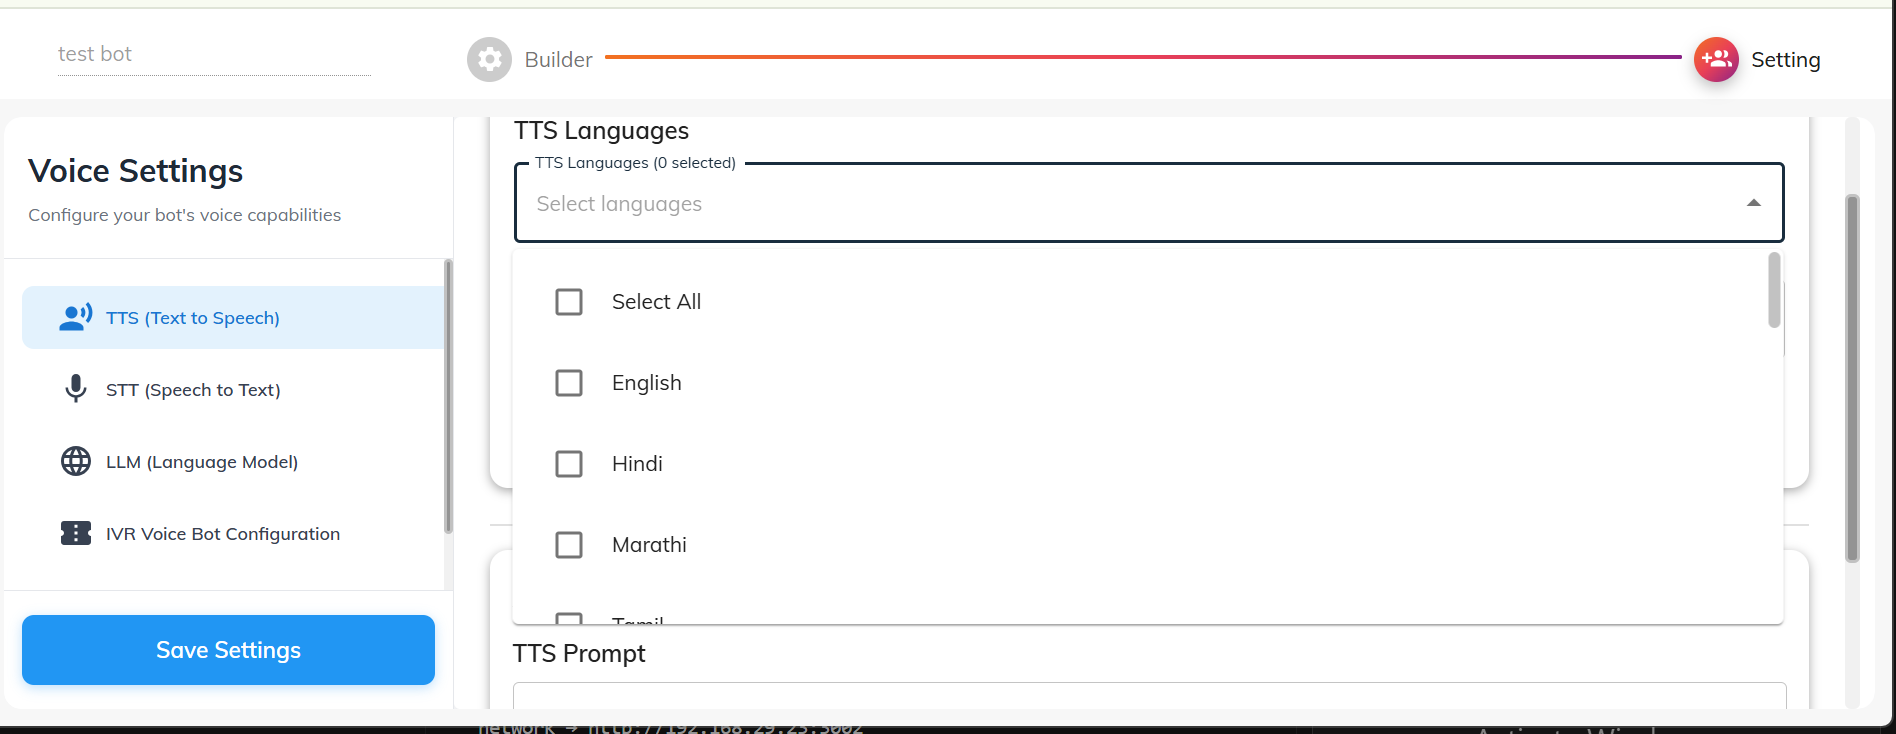Check the Select All checkbox
The width and height of the screenshot is (1896, 734).
coord(569,302)
